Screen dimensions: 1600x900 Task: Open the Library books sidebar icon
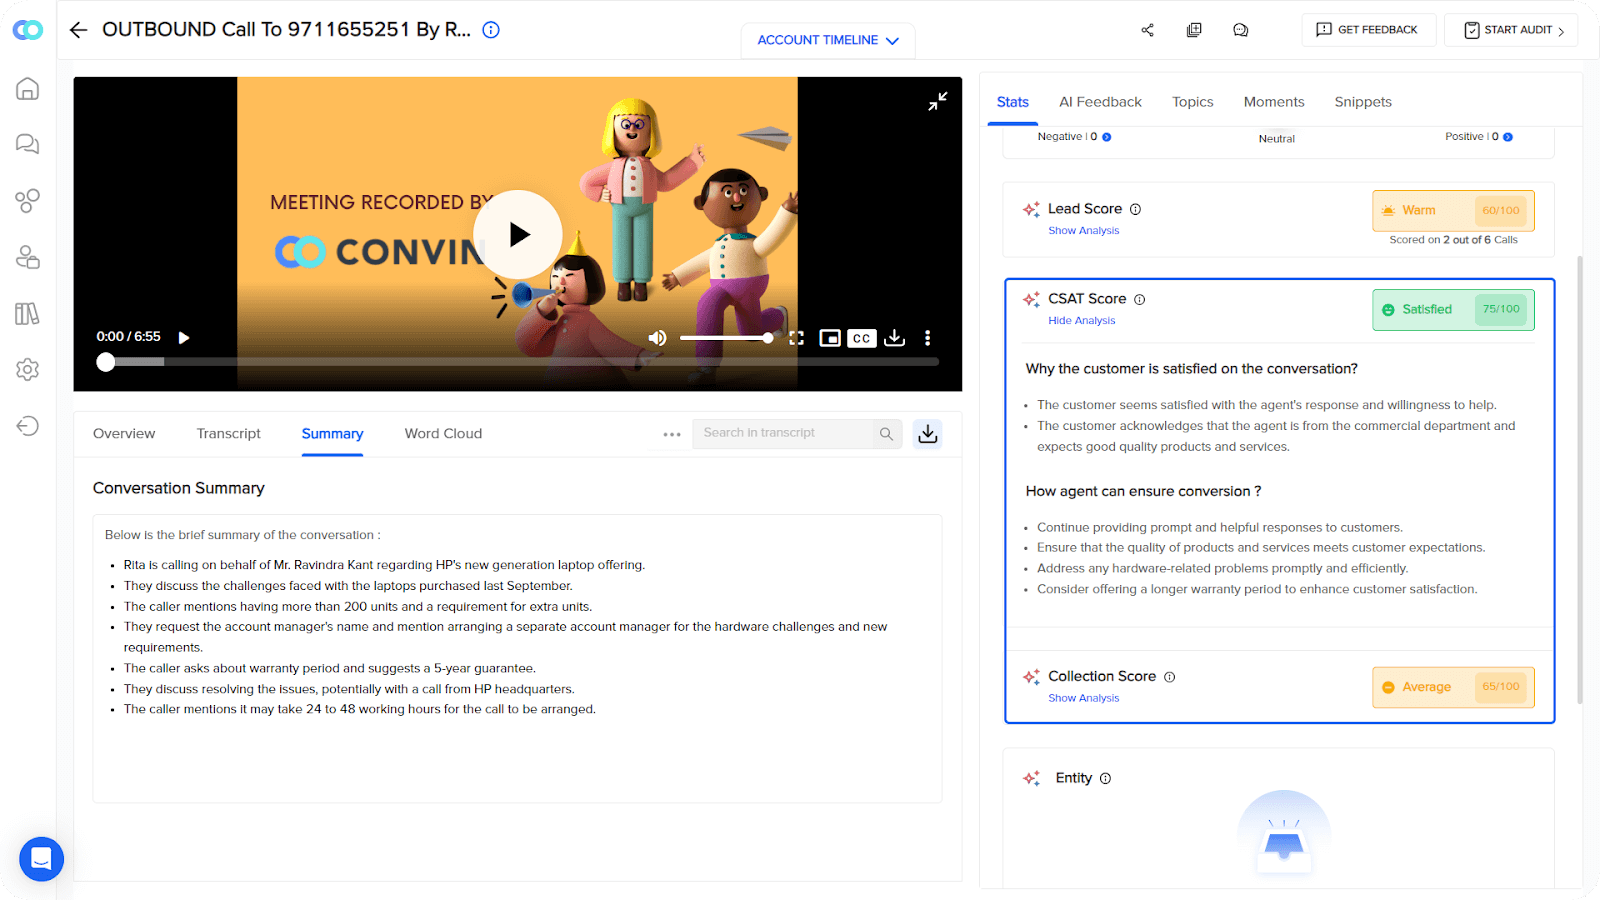pyautogui.click(x=28, y=314)
